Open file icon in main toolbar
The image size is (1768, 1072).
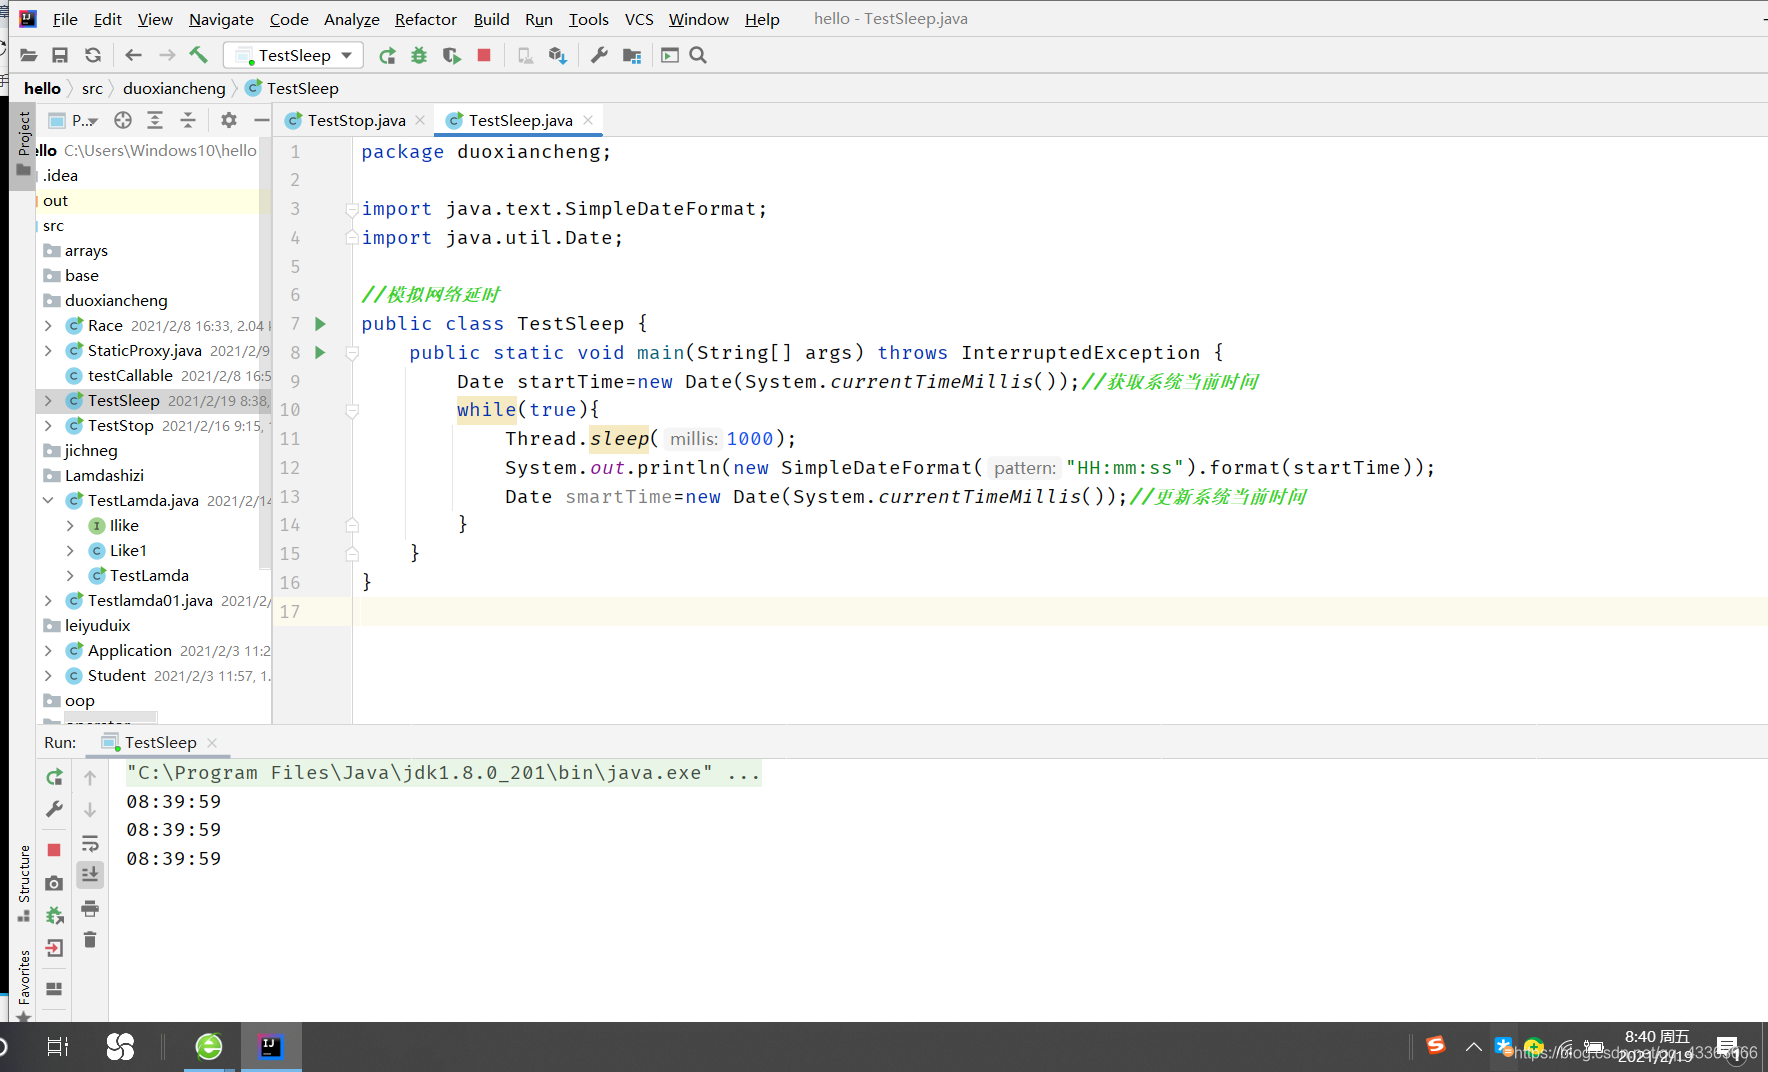pyautogui.click(x=28, y=56)
